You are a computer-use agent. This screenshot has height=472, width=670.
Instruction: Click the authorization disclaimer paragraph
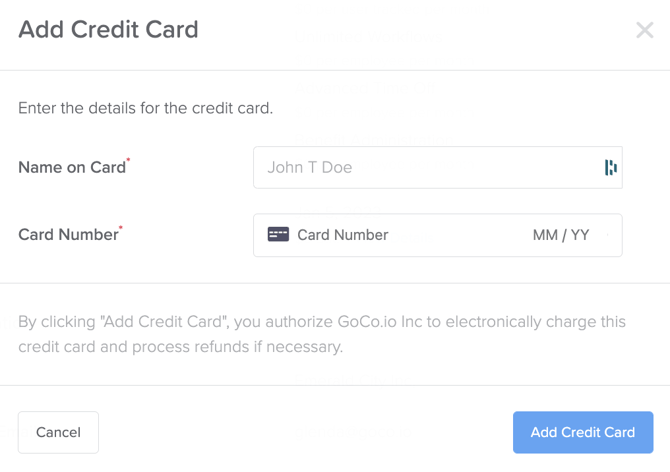(322, 334)
